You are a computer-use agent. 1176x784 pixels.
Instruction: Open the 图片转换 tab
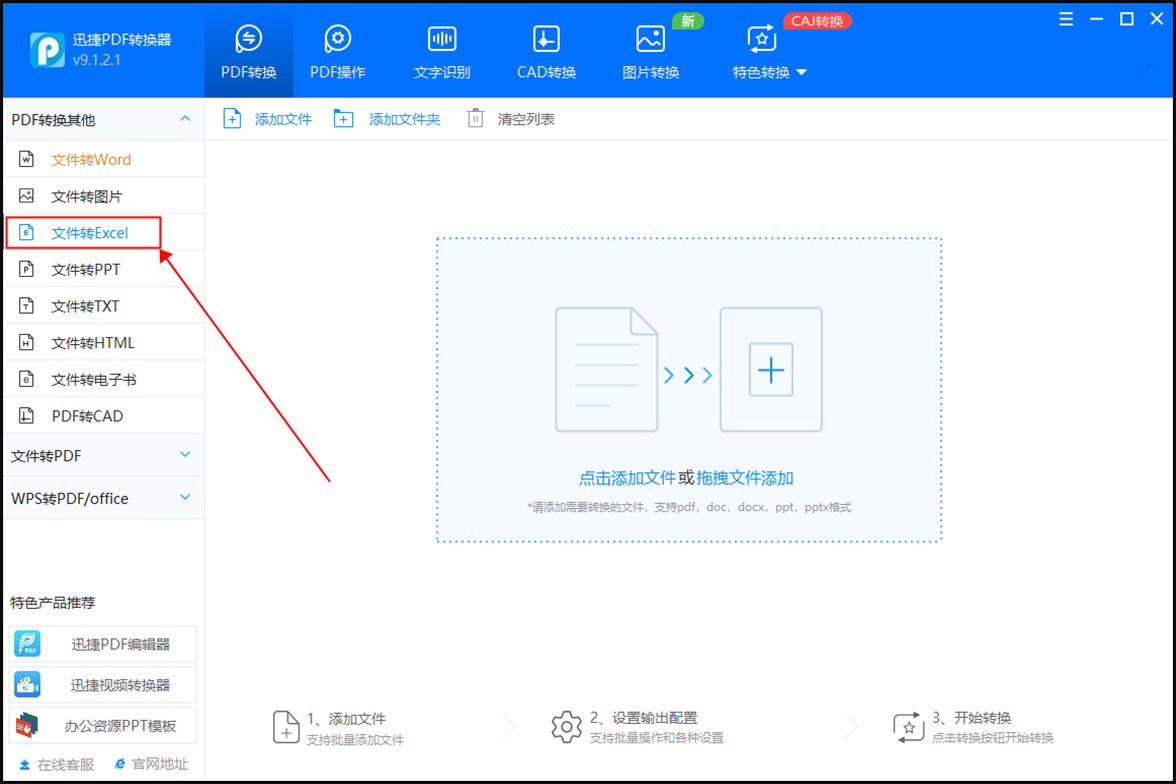(x=650, y=52)
